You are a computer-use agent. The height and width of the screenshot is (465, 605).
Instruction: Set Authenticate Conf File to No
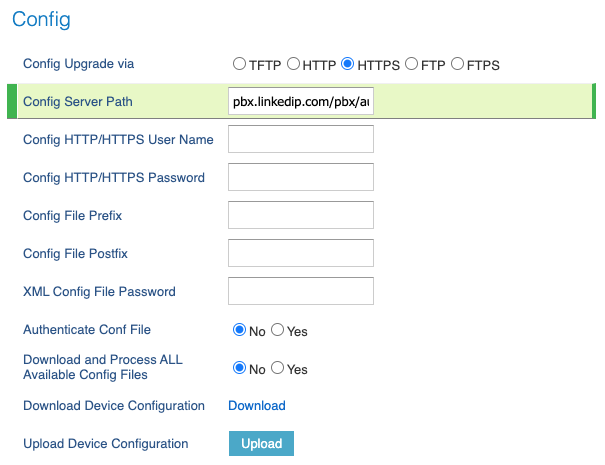click(x=239, y=330)
